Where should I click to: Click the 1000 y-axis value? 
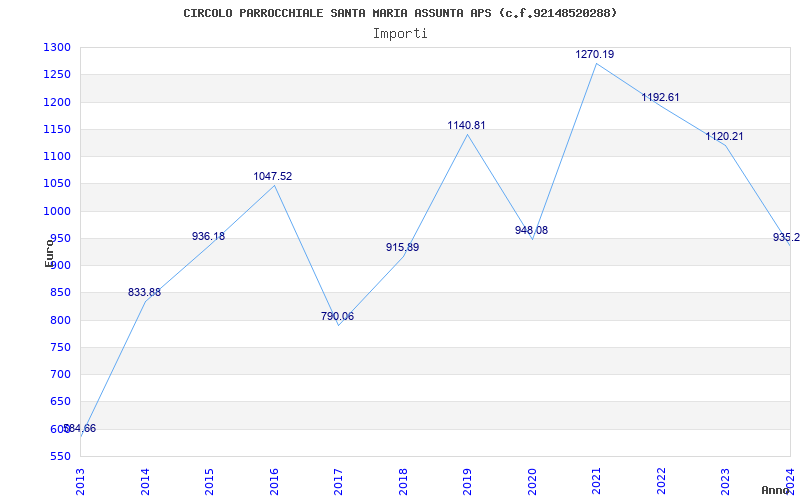57,211
